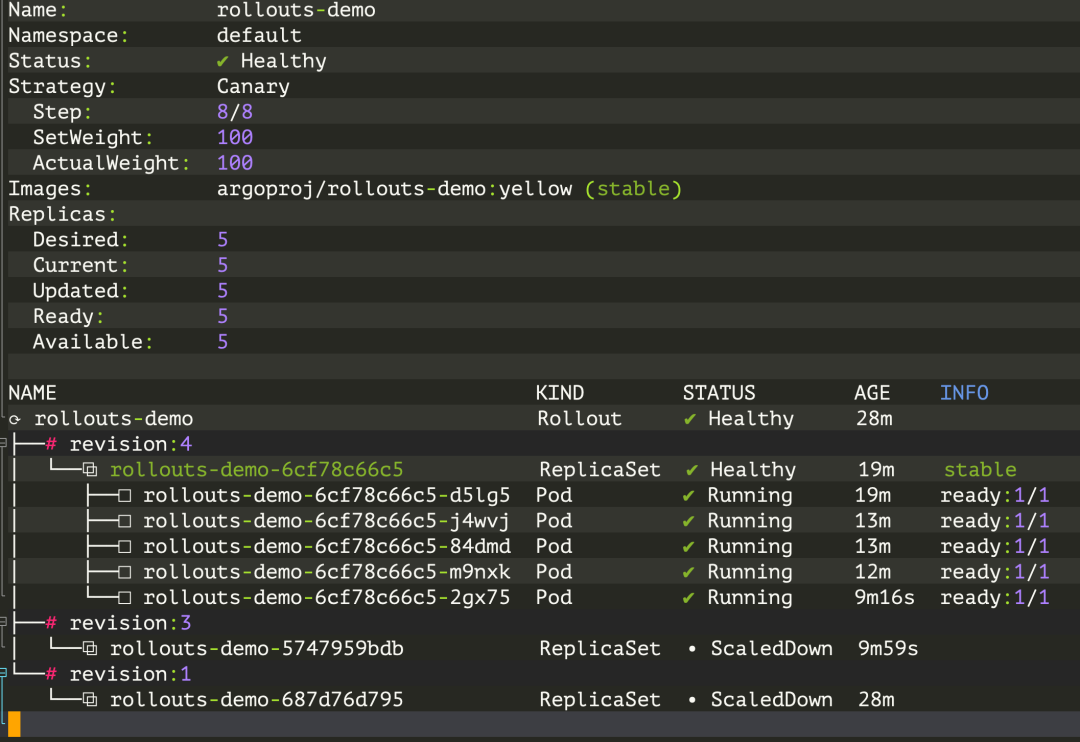This screenshot has height=742, width=1080.
Task: Click the Step value "8/8"
Action: 235,112
